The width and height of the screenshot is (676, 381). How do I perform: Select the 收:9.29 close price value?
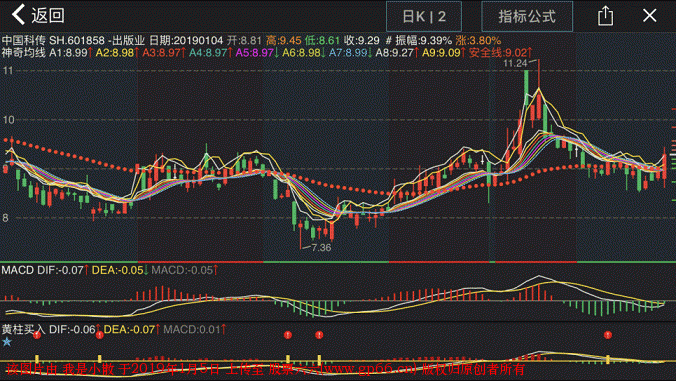click(x=362, y=41)
